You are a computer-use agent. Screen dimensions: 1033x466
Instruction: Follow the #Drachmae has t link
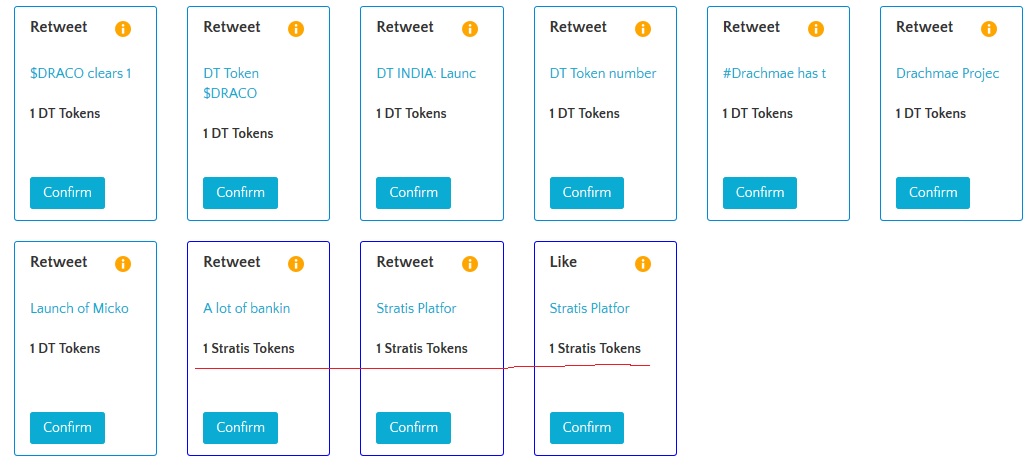point(774,73)
